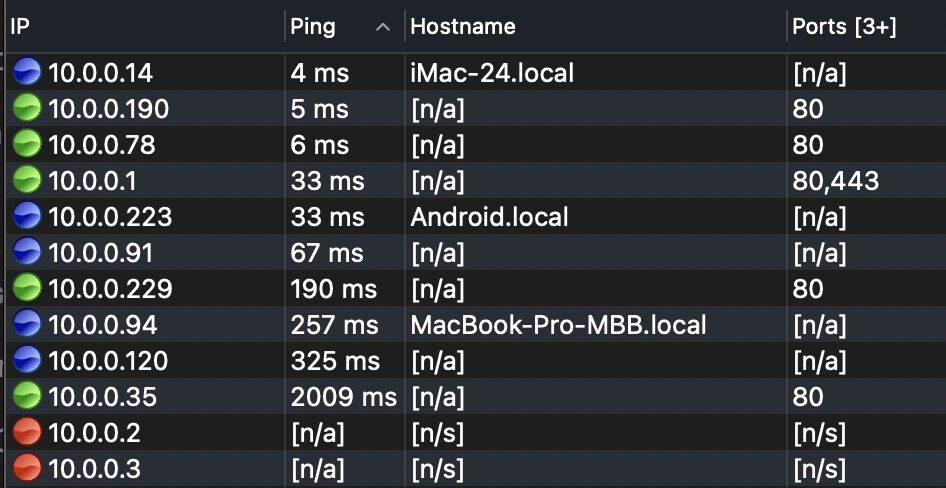Click the green status icon for 10.0.0.229

click(28, 289)
